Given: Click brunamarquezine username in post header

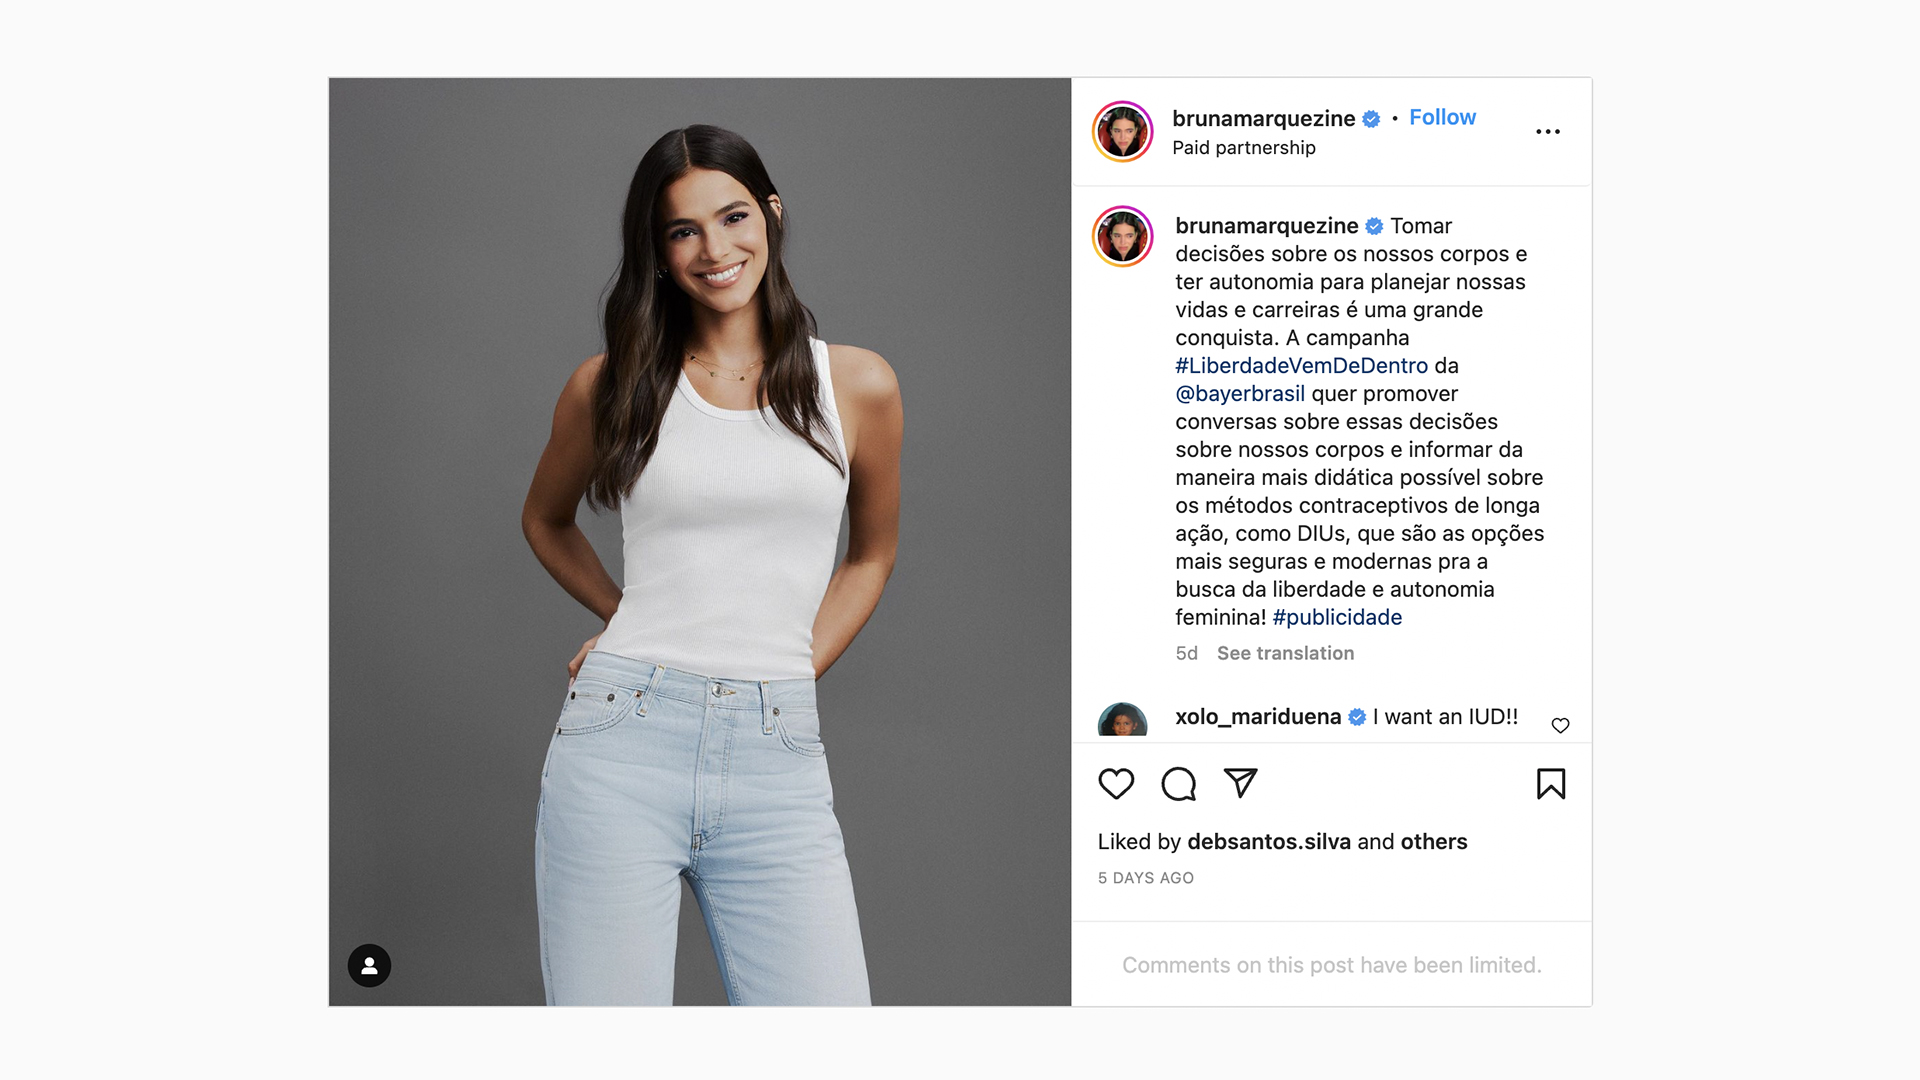Looking at the screenshot, I should (1263, 118).
